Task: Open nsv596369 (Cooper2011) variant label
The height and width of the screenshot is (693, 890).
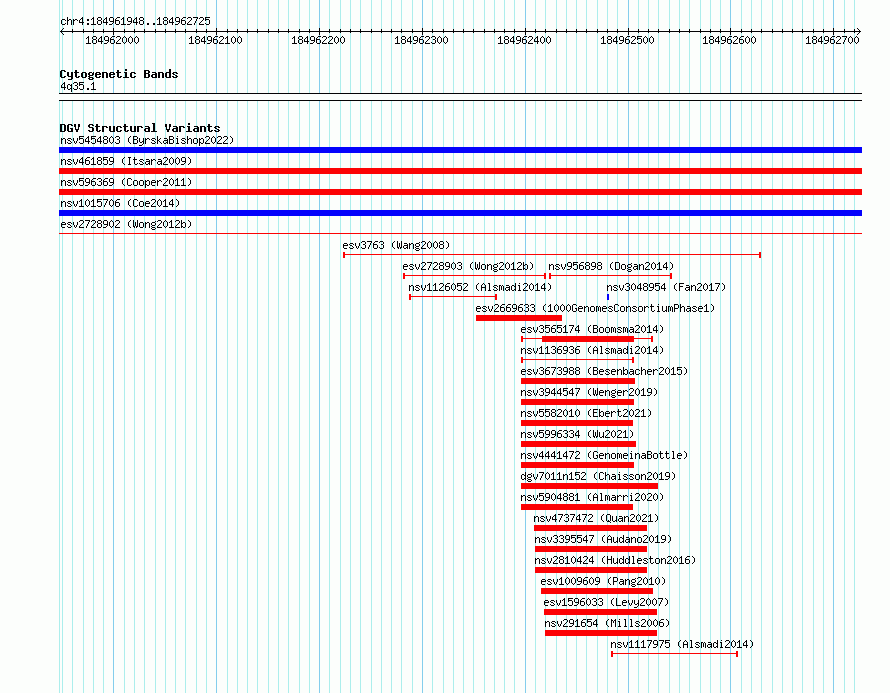Action: (126, 182)
